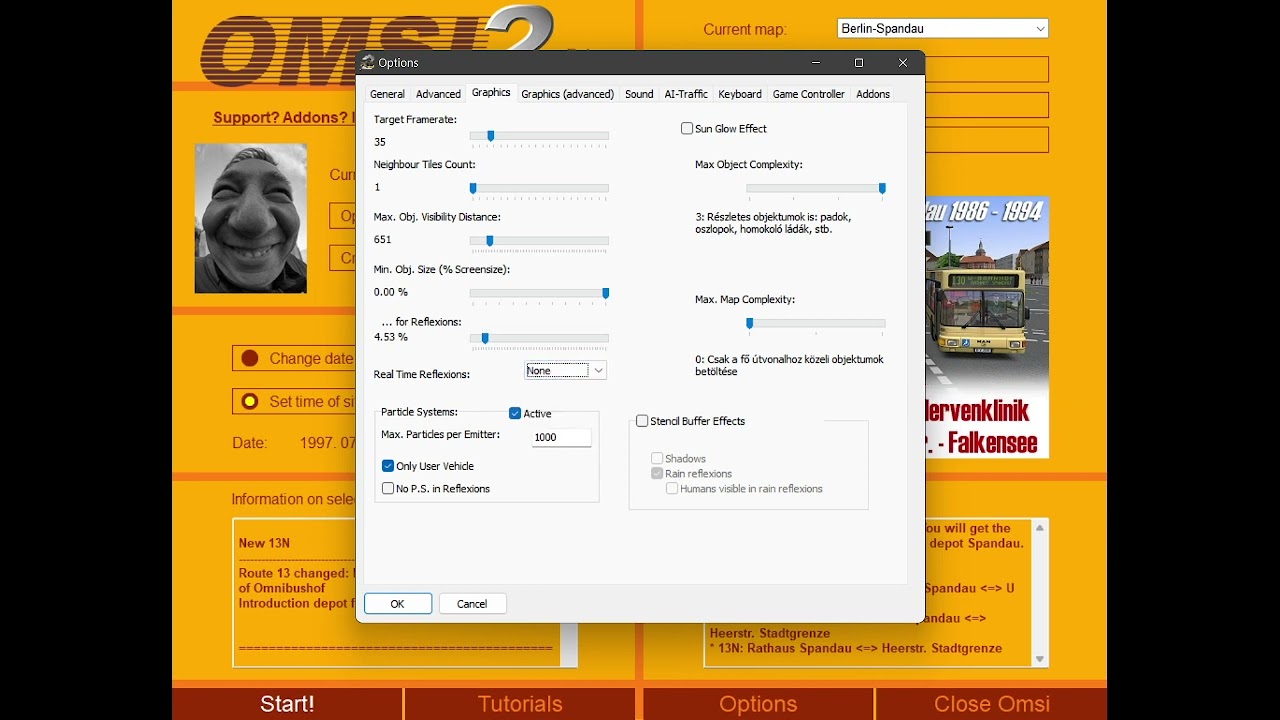Click the New 13N info heading
This screenshot has width=1280, height=720.
[264, 543]
